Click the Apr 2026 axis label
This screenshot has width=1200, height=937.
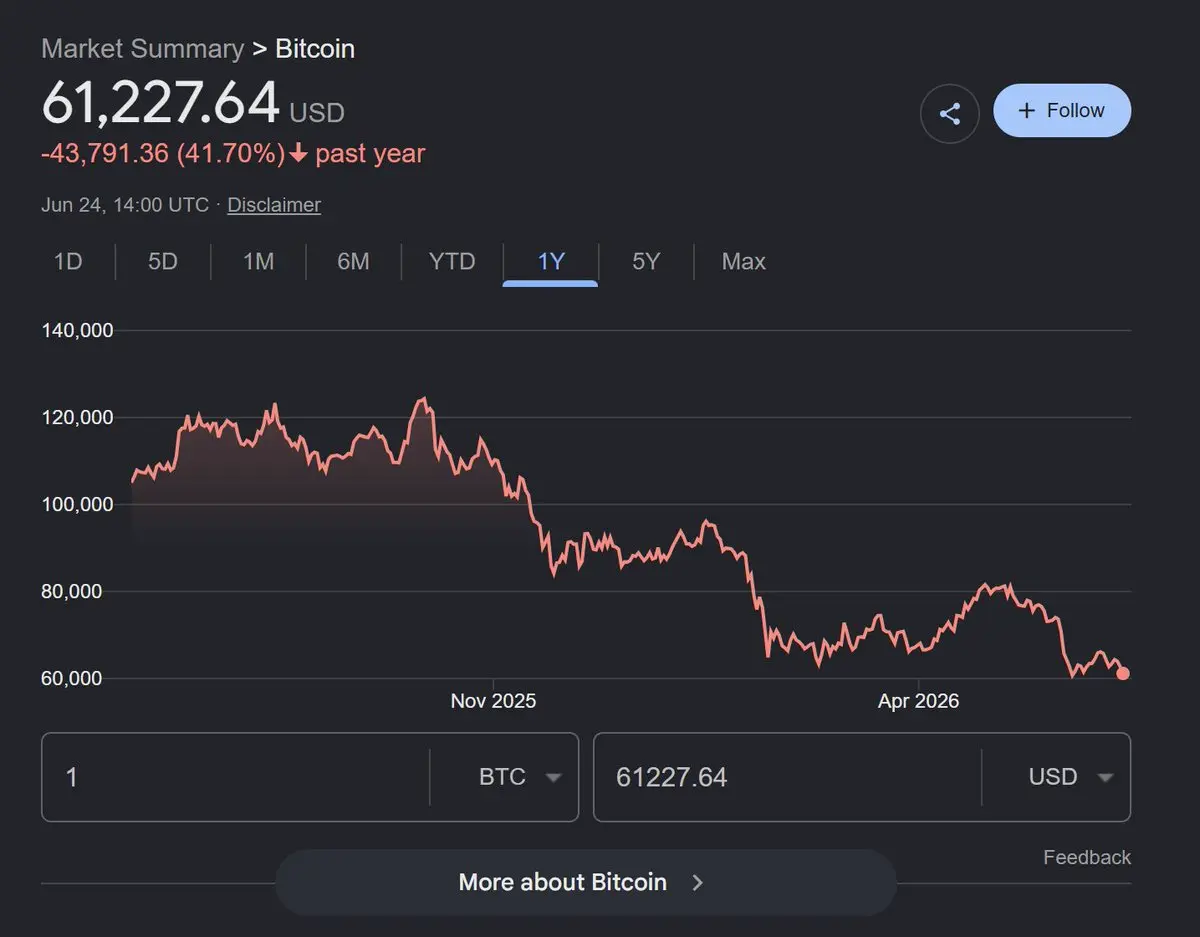918,701
